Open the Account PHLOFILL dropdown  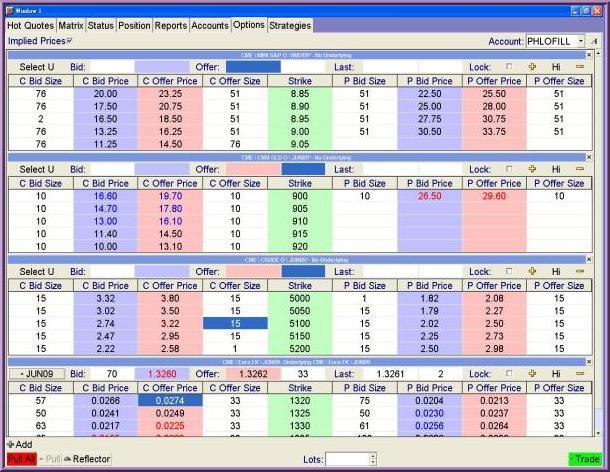click(x=581, y=42)
